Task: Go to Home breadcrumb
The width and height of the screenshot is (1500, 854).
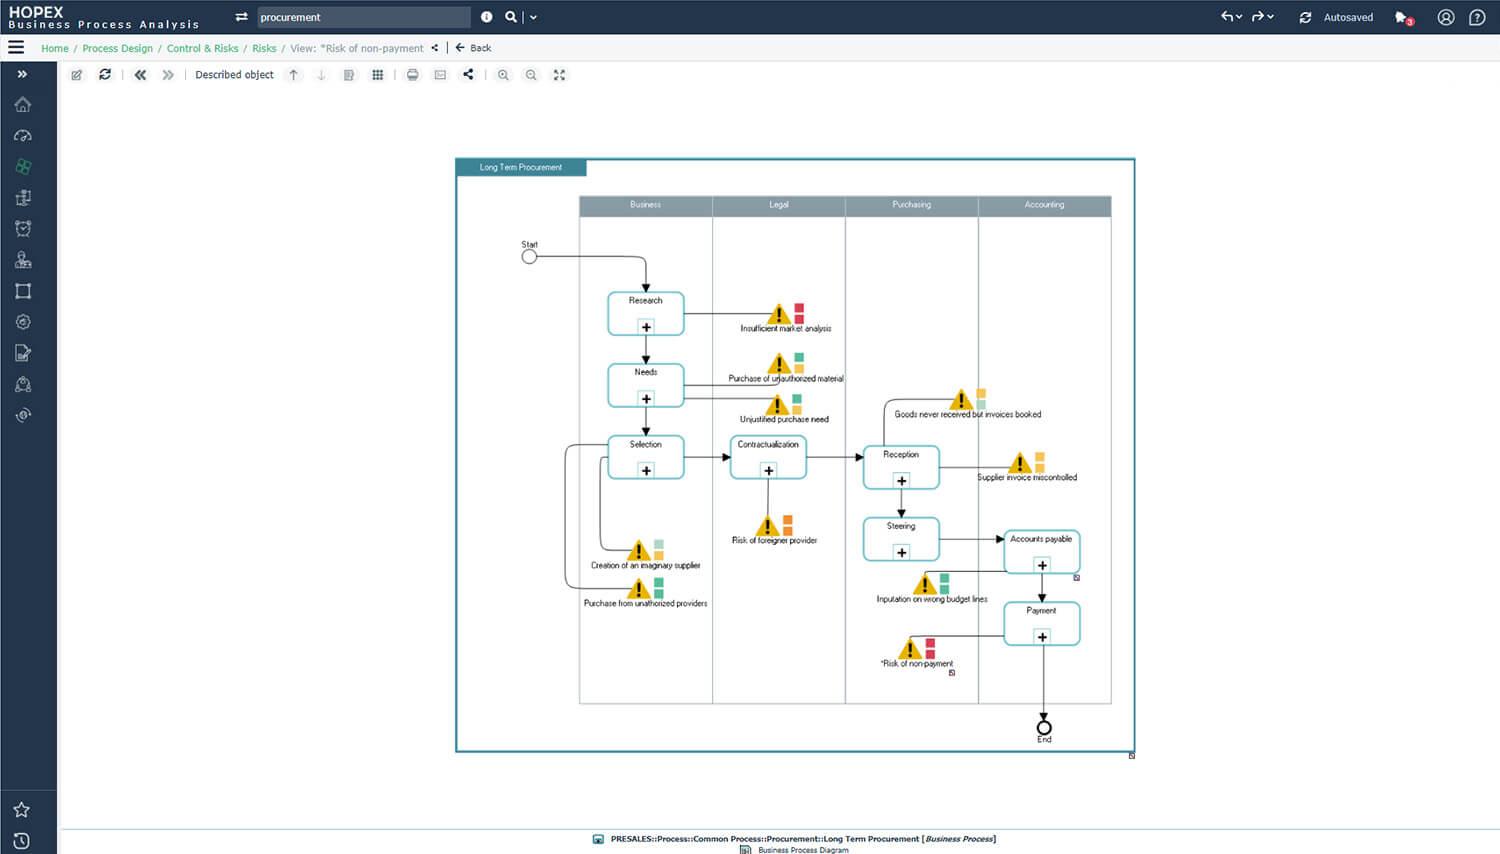Action: 55,48
